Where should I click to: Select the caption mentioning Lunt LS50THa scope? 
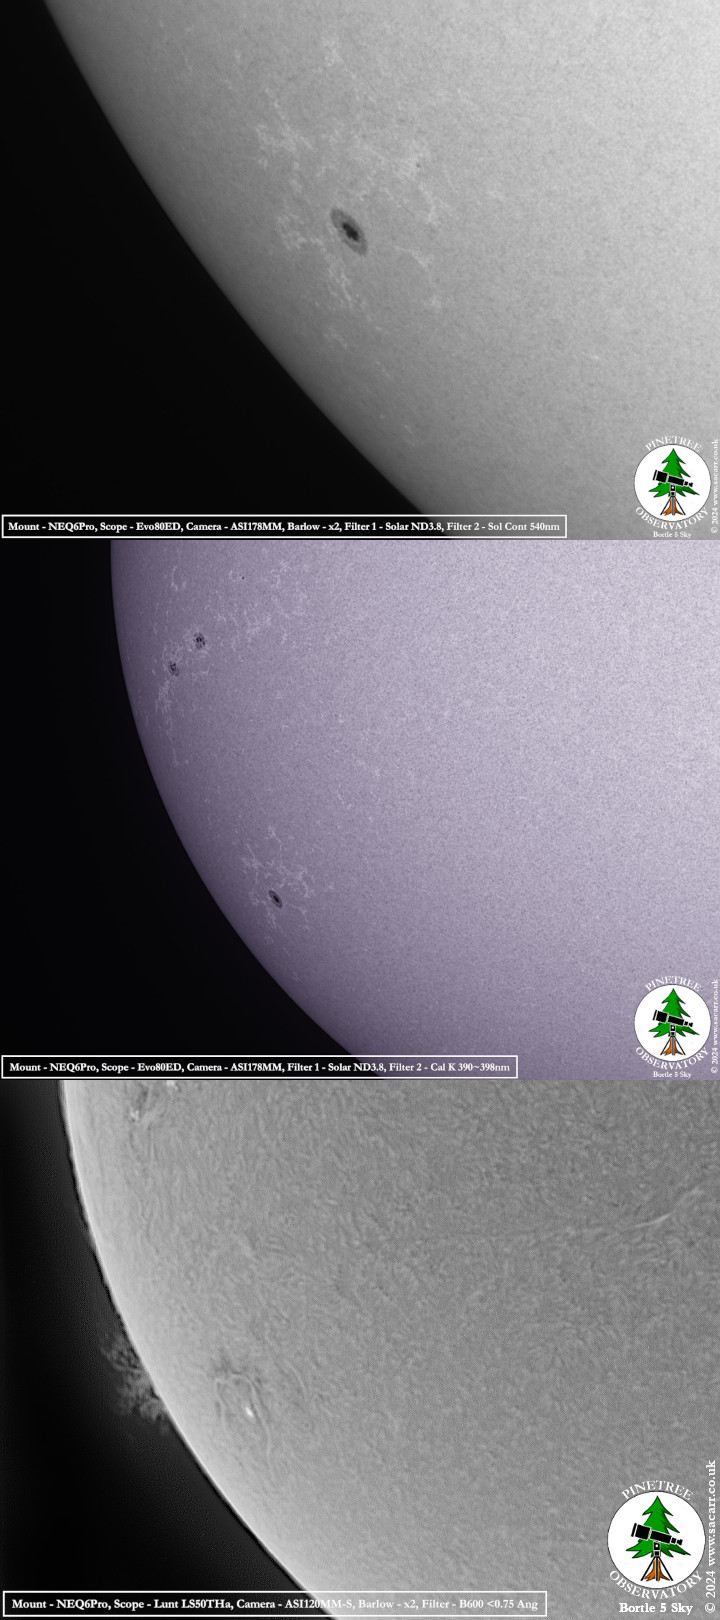pos(274,1604)
